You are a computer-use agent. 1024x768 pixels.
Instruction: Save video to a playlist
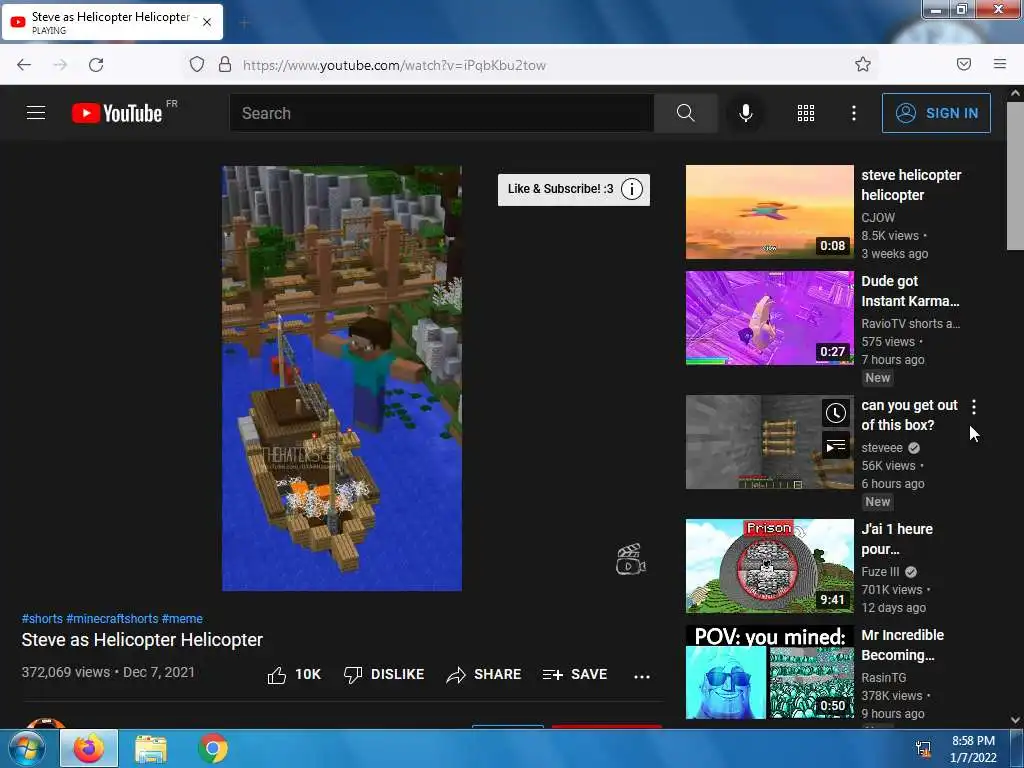point(575,675)
